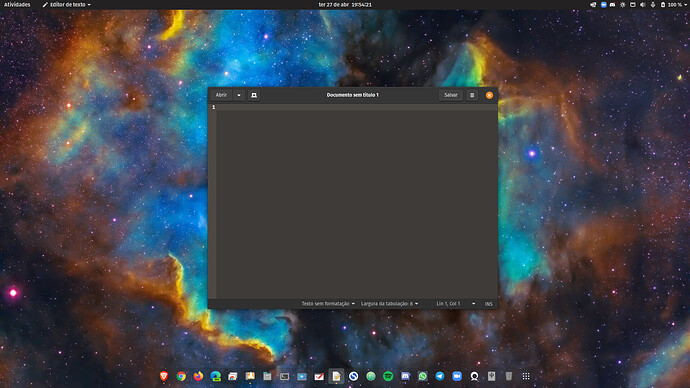Open Atividades overview
The width and height of the screenshot is (690, 388).
(x=17, y=4)
